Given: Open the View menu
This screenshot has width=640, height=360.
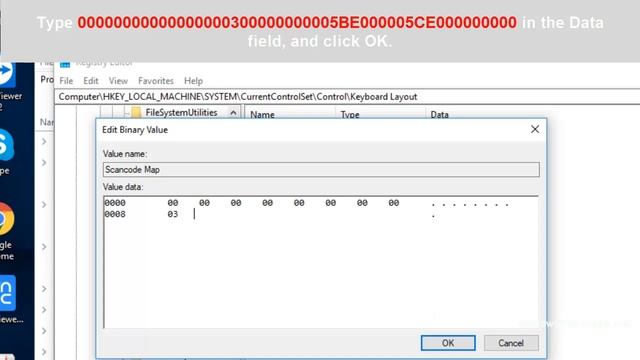Looking at the screenshot, I should tap(118, 81).
